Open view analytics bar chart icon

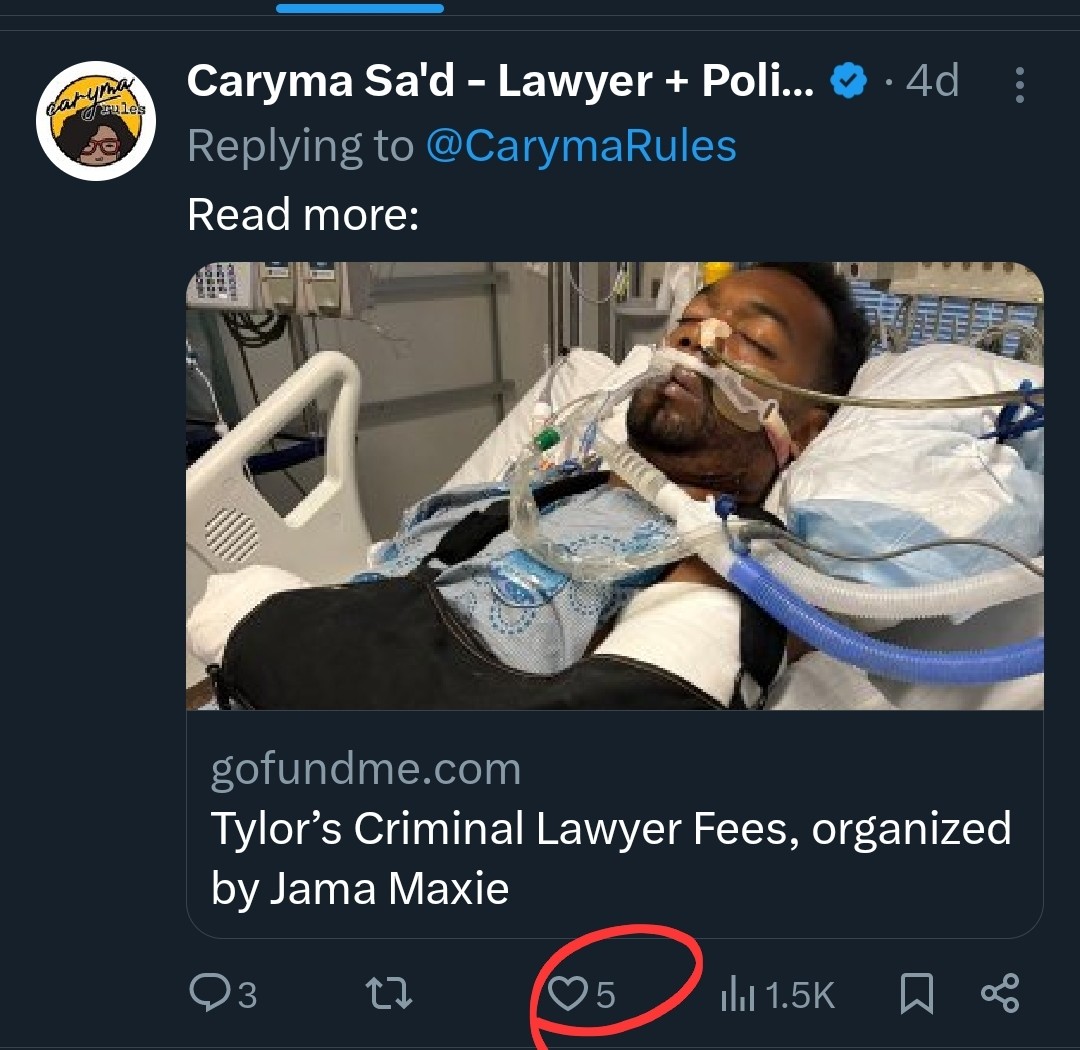coord(737,994)
